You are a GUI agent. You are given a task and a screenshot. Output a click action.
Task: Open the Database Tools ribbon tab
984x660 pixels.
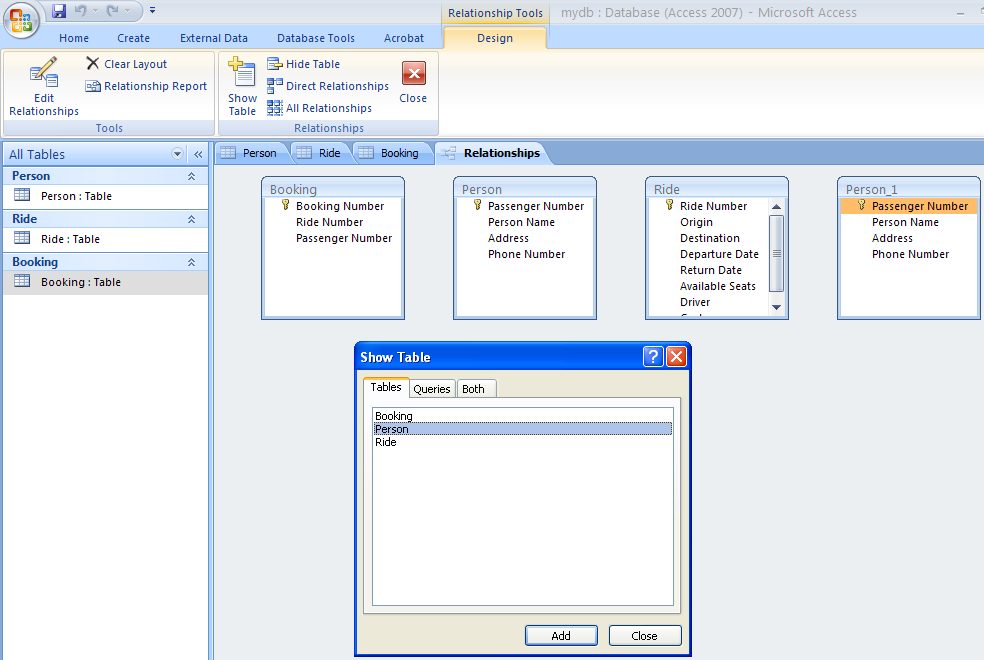point(316,38)
